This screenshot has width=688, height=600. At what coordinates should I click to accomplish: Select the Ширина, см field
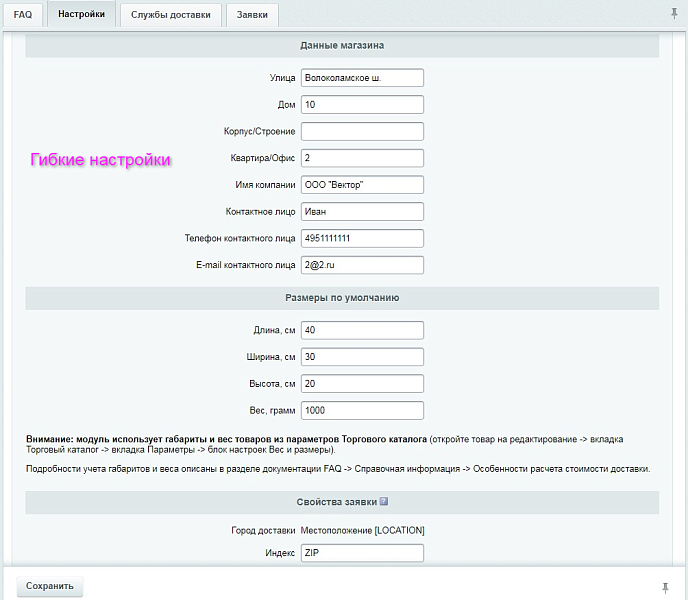coord(362,357)
